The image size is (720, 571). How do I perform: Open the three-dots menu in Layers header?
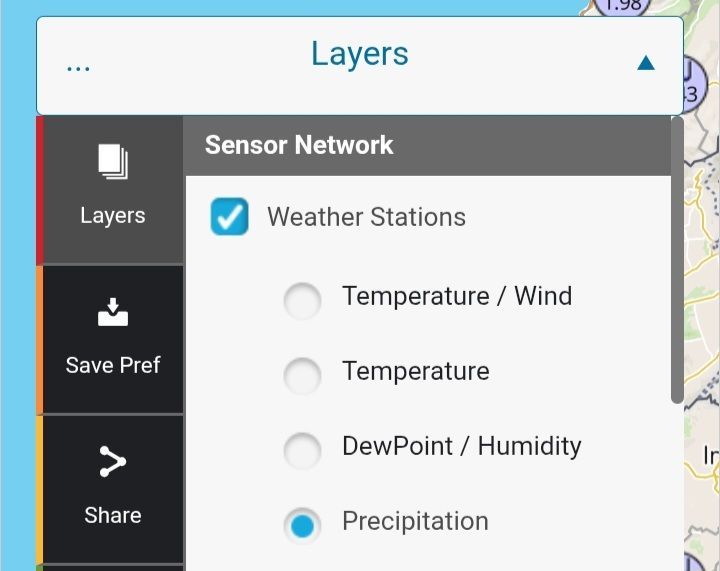coord(78,66)
